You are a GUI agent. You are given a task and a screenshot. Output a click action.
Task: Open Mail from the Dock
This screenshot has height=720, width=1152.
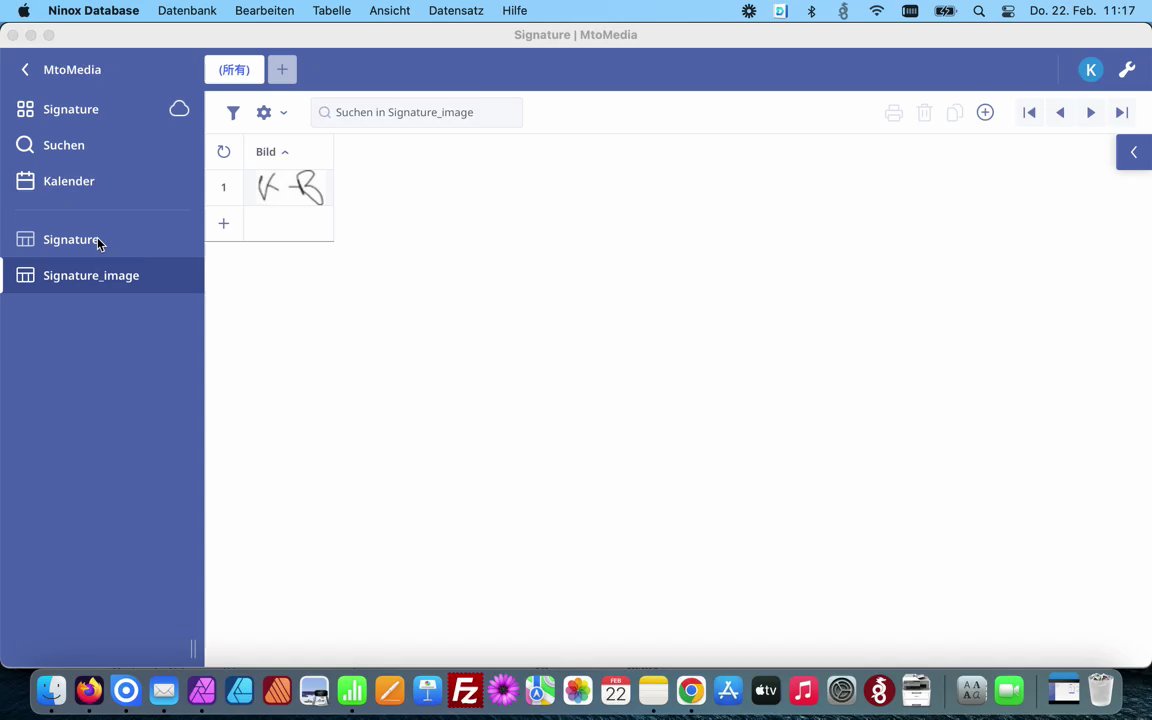[164, 691]
